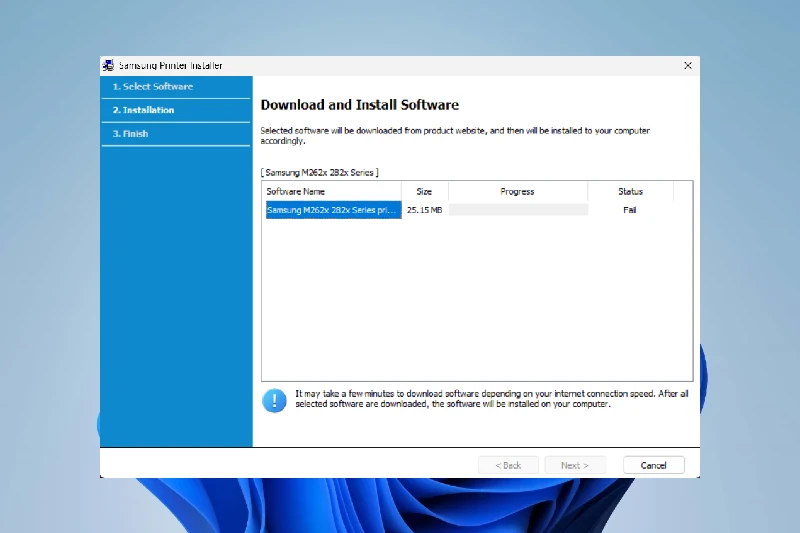Click the Status column header
800x533 pixels.
[x=630, y=191]
